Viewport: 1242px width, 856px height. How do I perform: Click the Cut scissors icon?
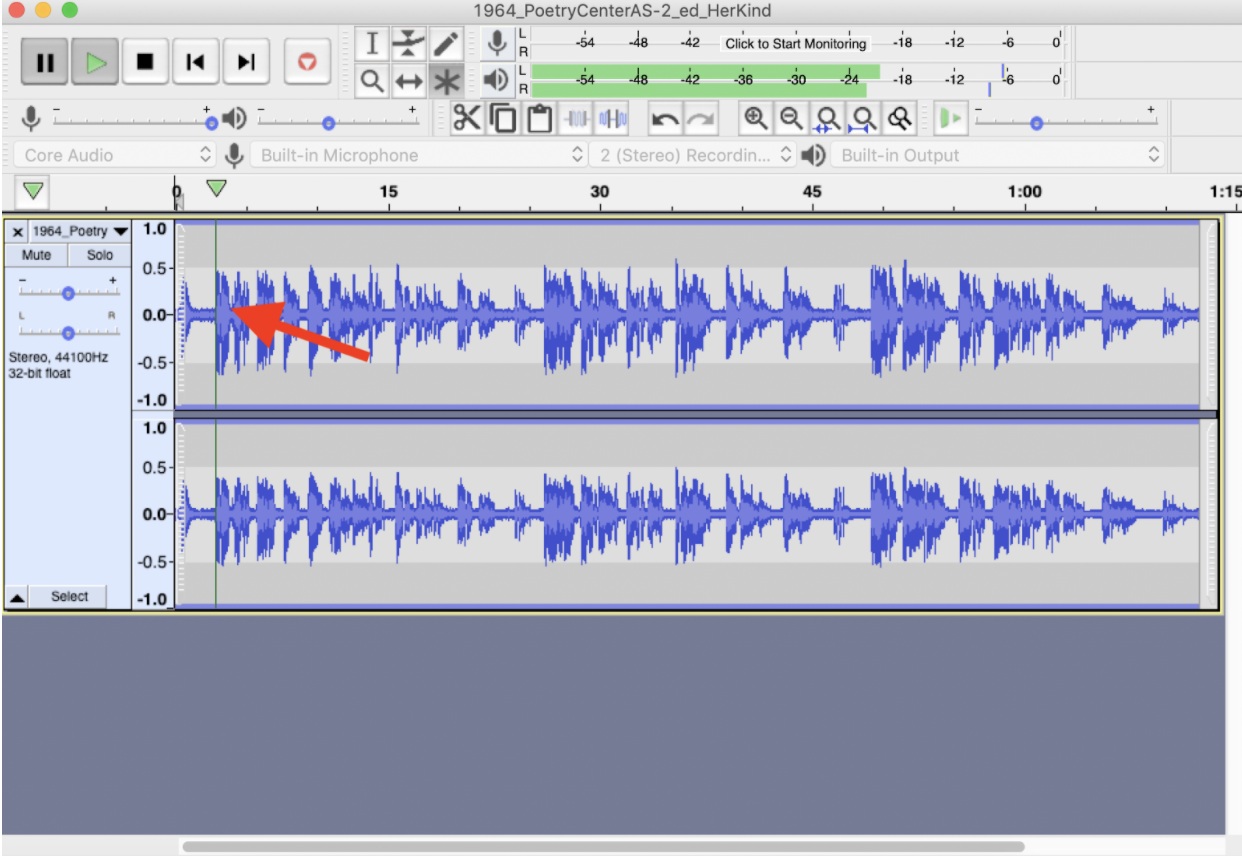tap(467, 119)
